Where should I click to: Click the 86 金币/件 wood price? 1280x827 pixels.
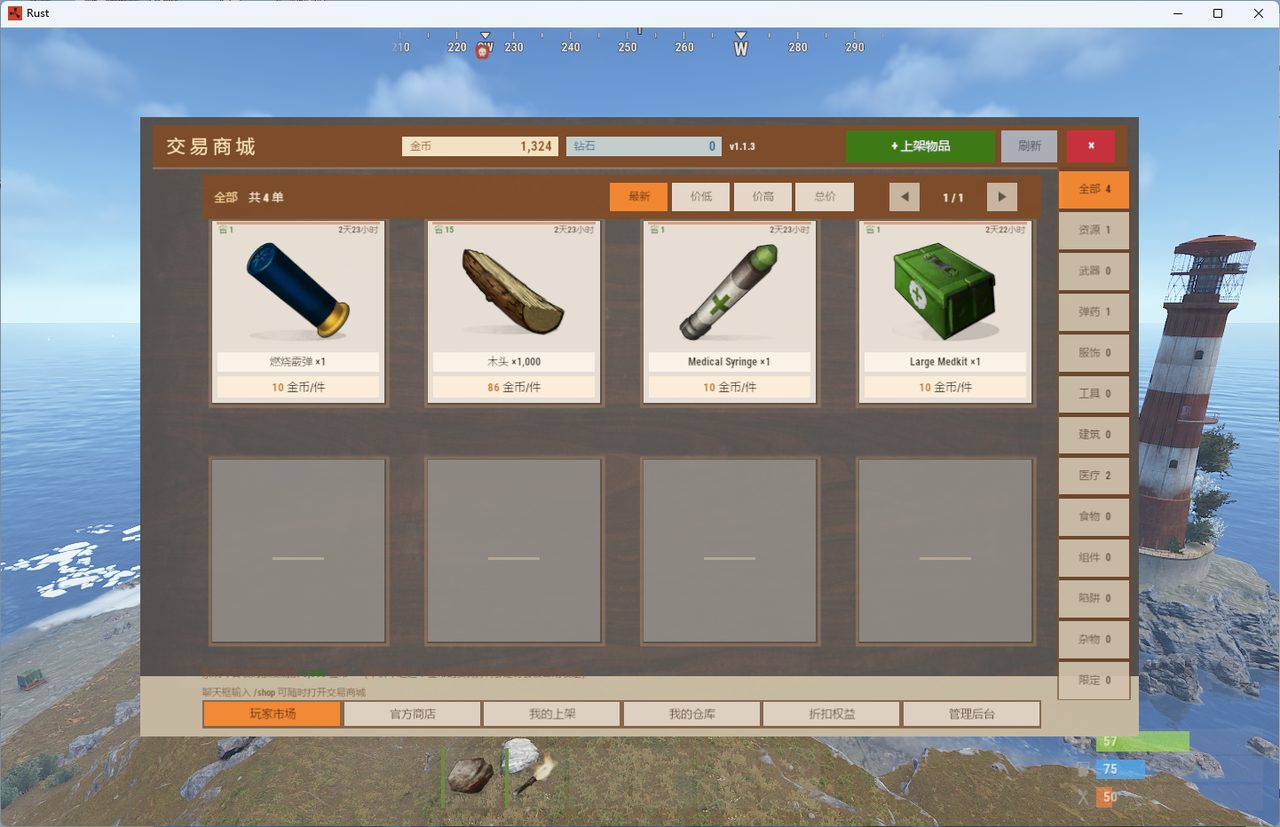point(513,387)
